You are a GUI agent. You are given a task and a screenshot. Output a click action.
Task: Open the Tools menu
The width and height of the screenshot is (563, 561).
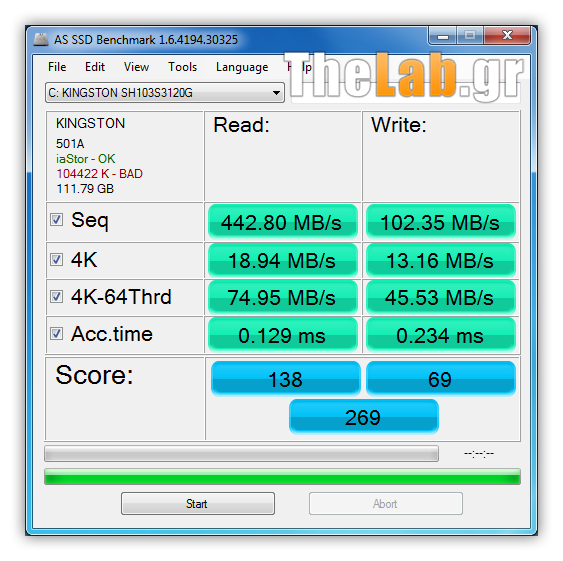(x=183, y=67)
